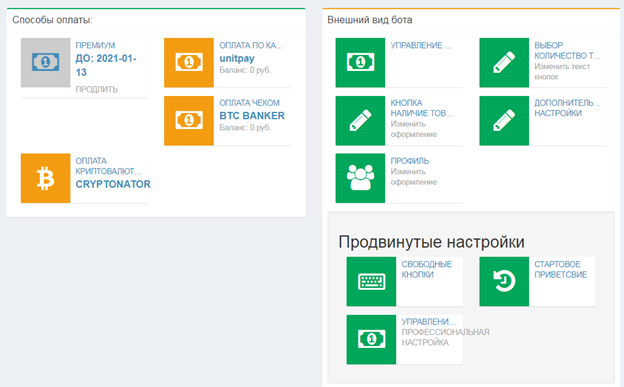
Task: Click the history clock icon for СТАРТОВОЕ ПРИВЕТСВИЕ
Action: click(504, 281)
